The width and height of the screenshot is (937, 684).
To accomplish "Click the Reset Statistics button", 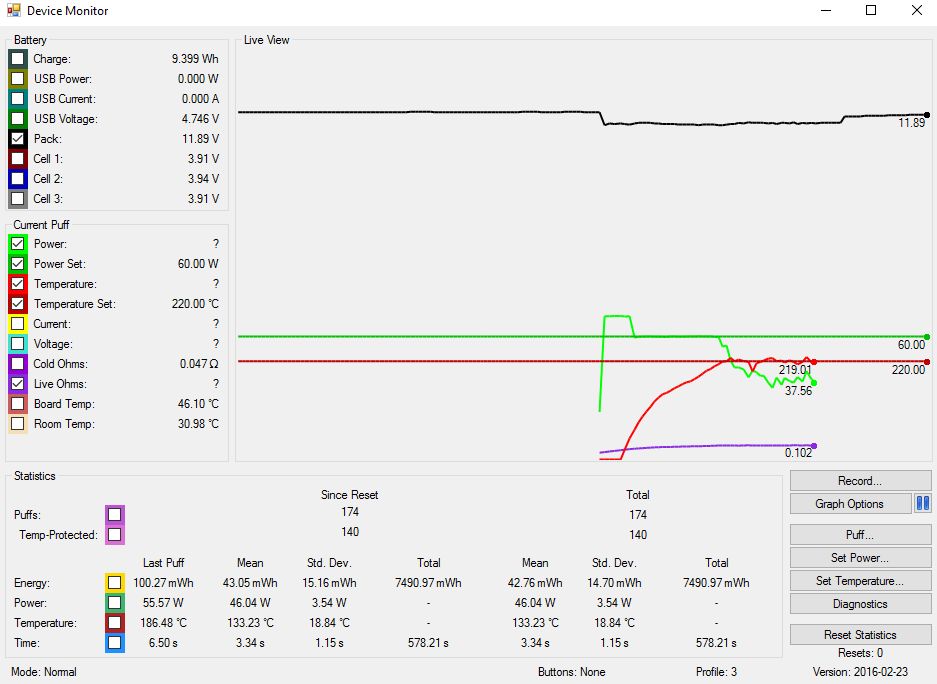I will pos(859,635).
